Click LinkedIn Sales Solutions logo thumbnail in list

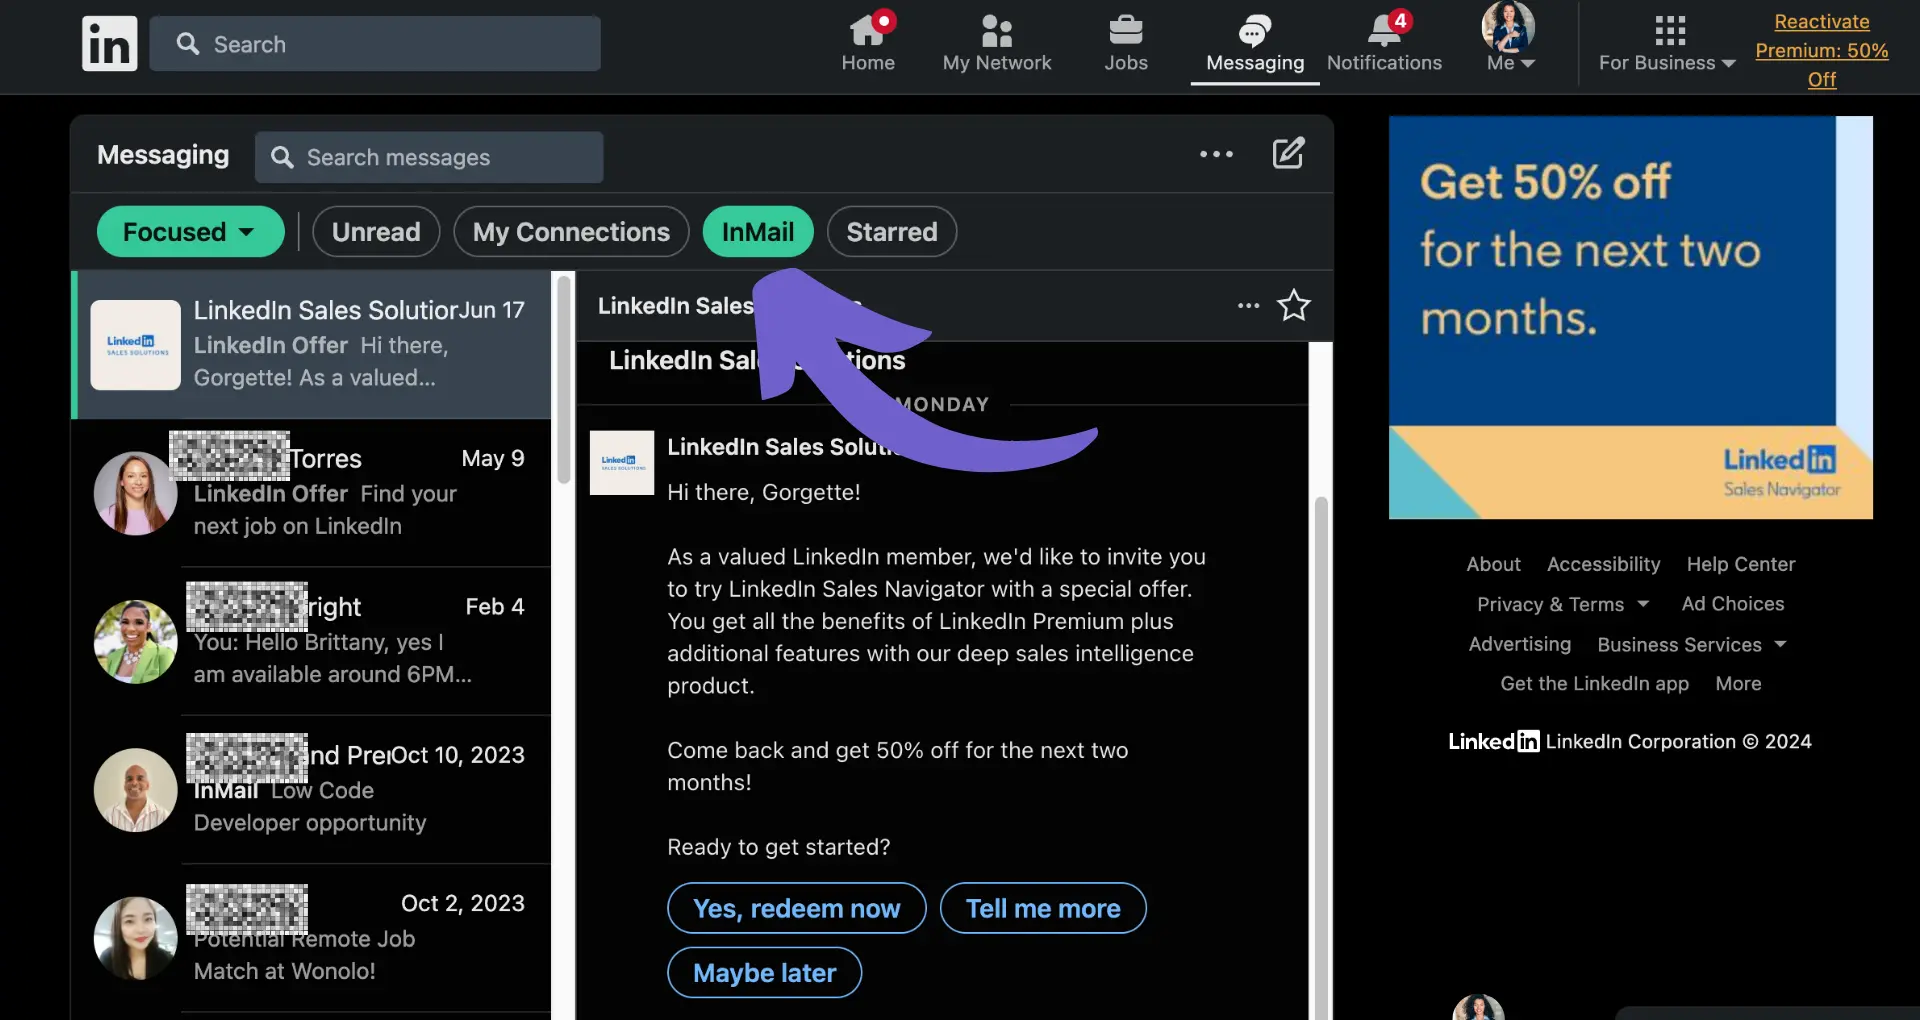136,345
